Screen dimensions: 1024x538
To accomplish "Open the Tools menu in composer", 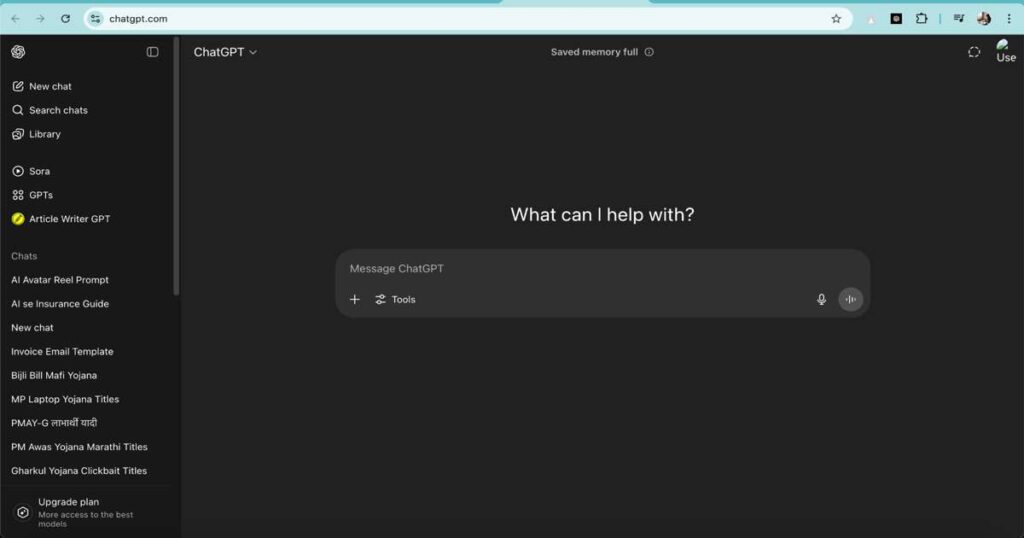I will (x=395, y=299).
